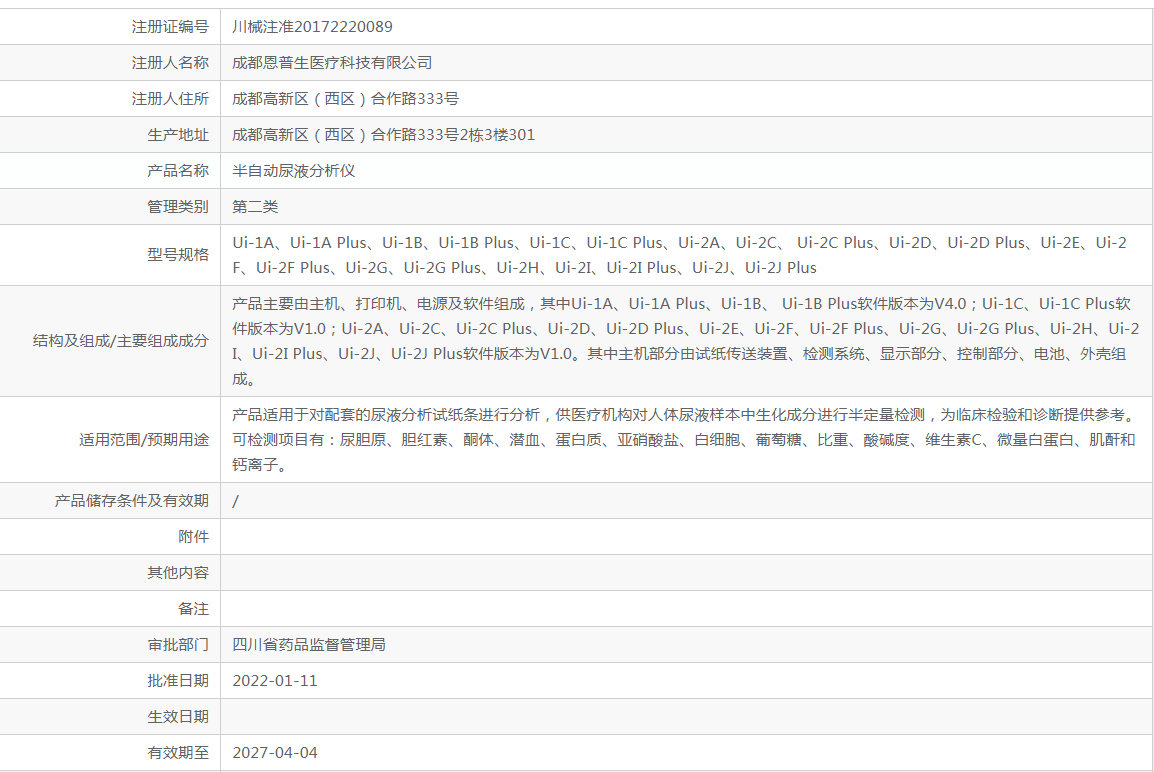Select product name 半自动尿液分析仪
The image size is (1154, 772).
tap(294, 171)
